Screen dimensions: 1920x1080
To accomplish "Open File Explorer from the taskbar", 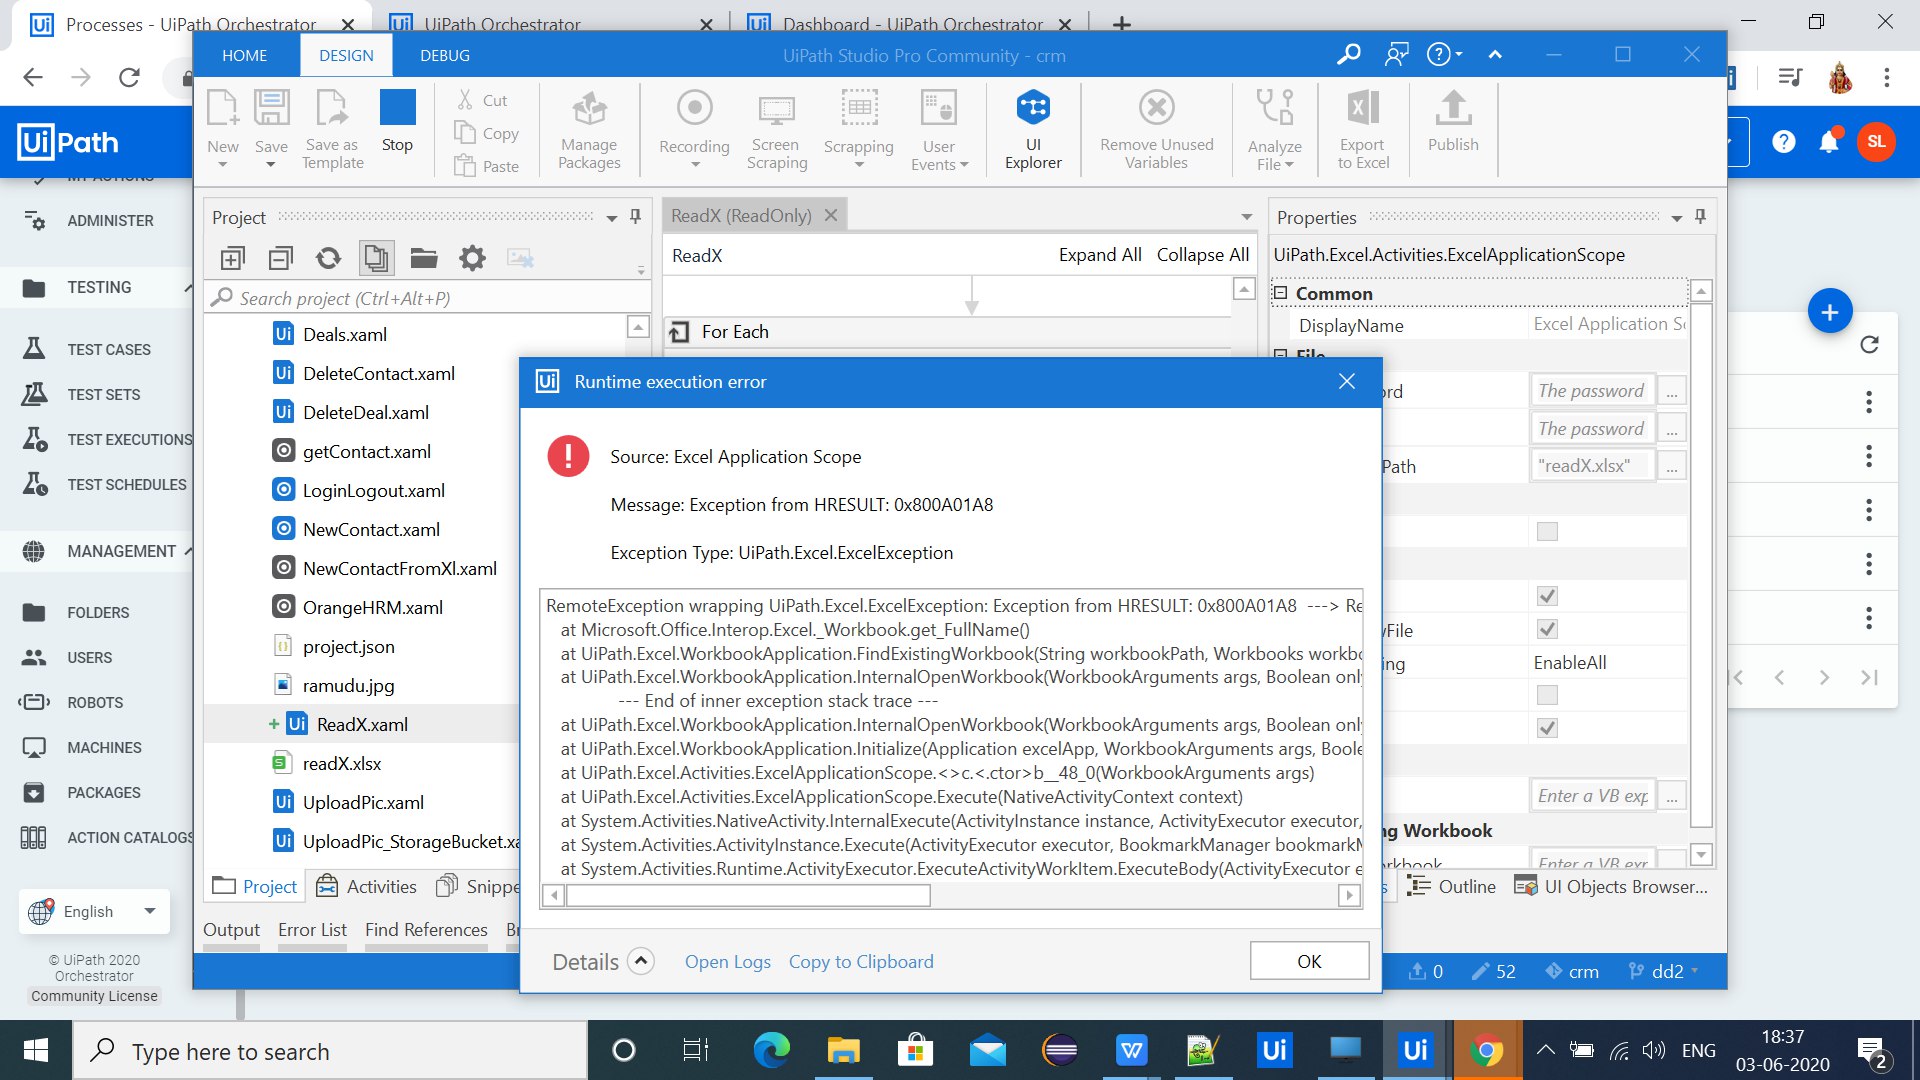I will click(x=844, y=1050).
